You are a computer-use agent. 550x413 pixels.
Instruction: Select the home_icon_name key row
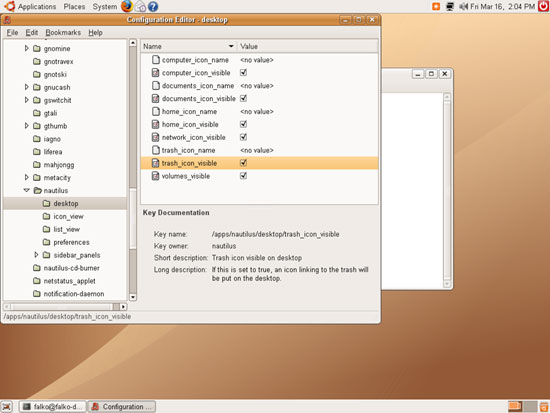(259, 111)
